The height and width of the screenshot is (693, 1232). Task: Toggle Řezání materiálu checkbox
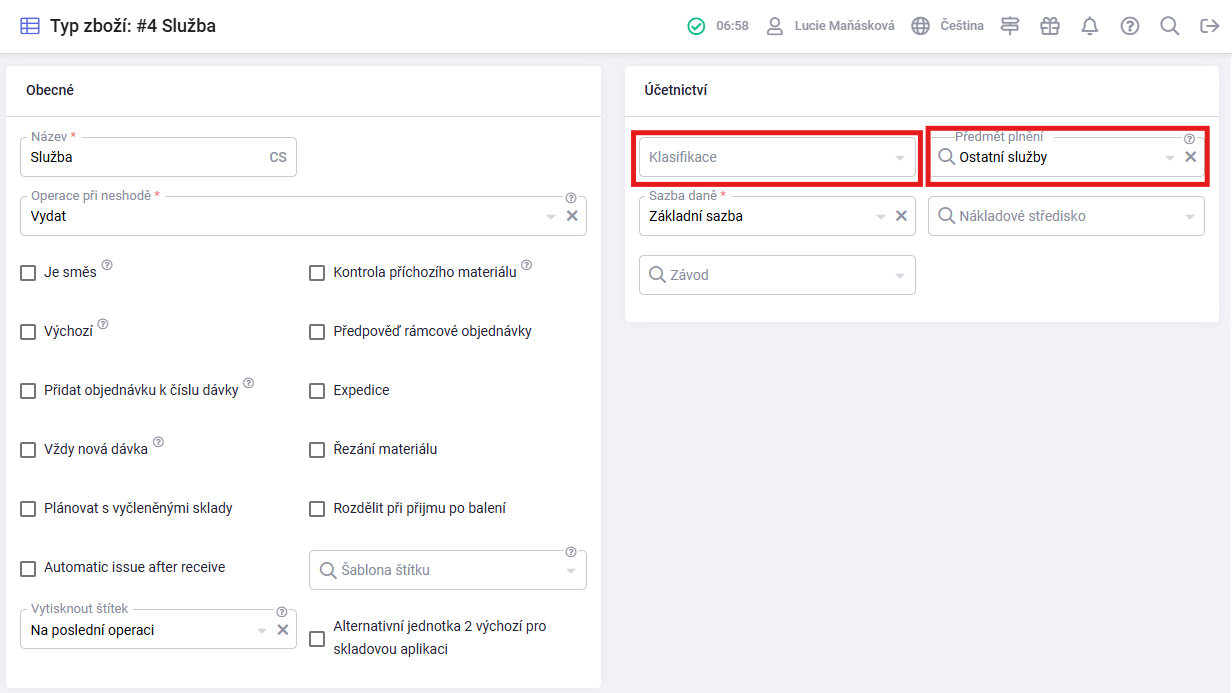317,450
